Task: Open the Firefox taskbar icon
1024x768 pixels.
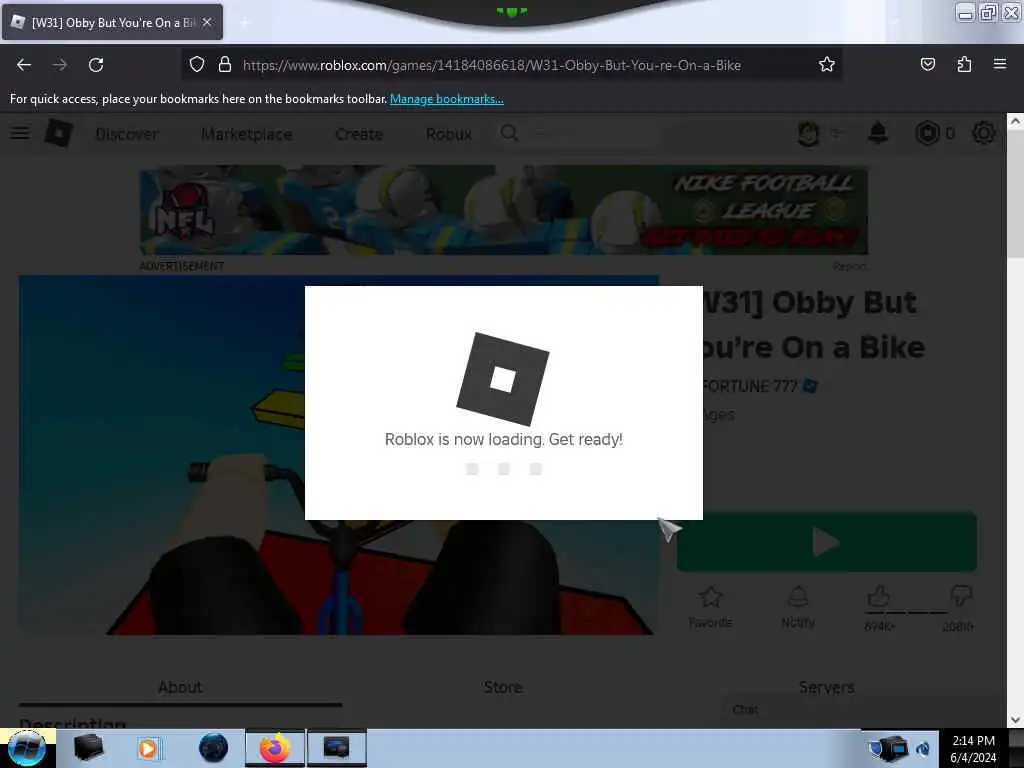Action: tap(275, 748)
